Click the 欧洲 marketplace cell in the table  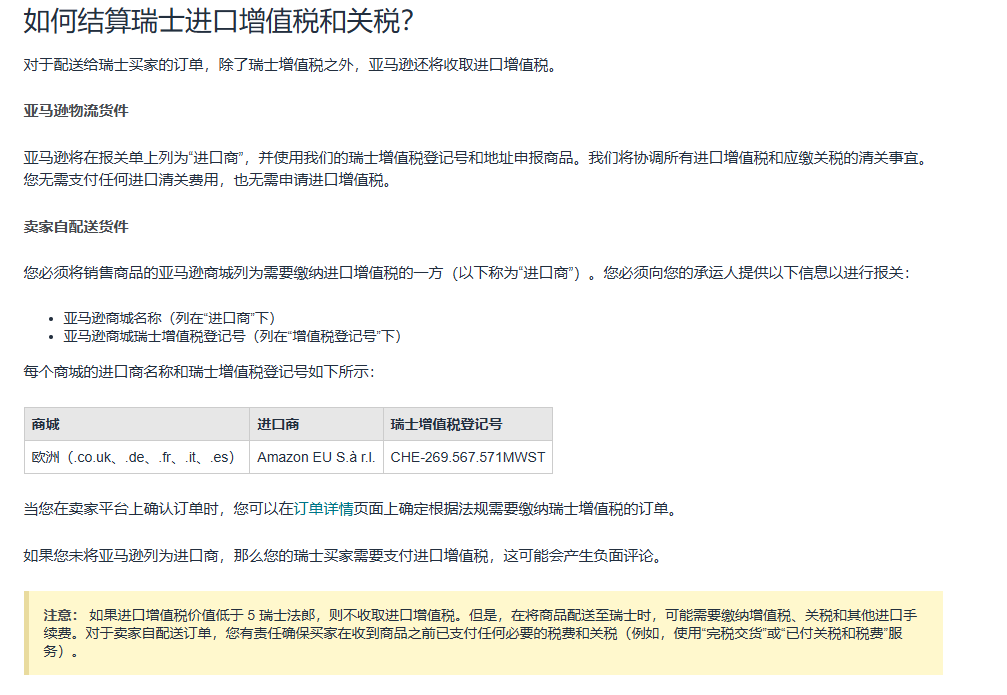(132, 457)
